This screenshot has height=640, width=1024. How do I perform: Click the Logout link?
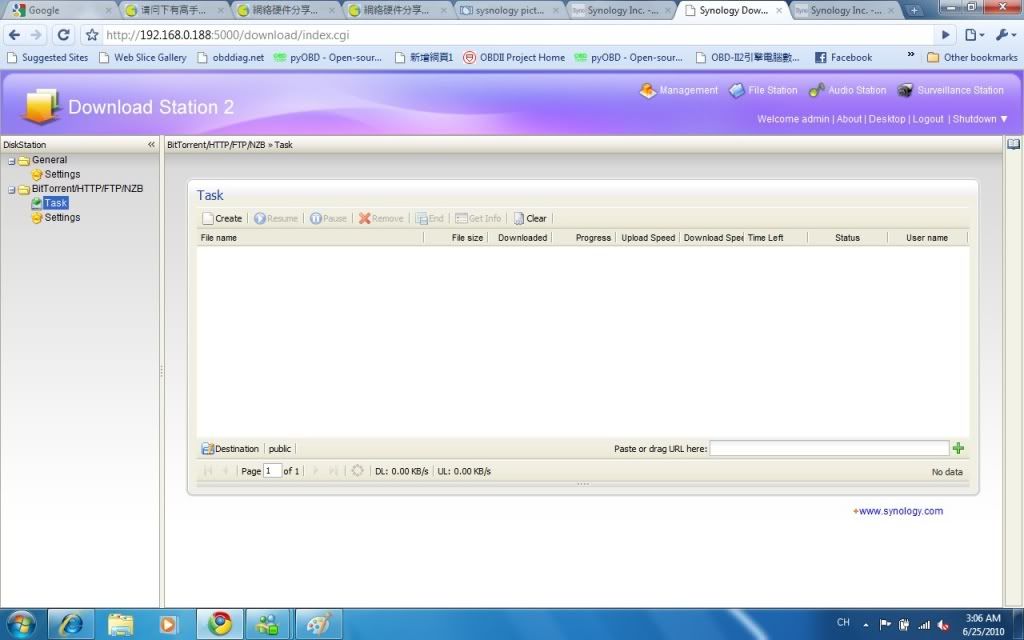(928, 119)
